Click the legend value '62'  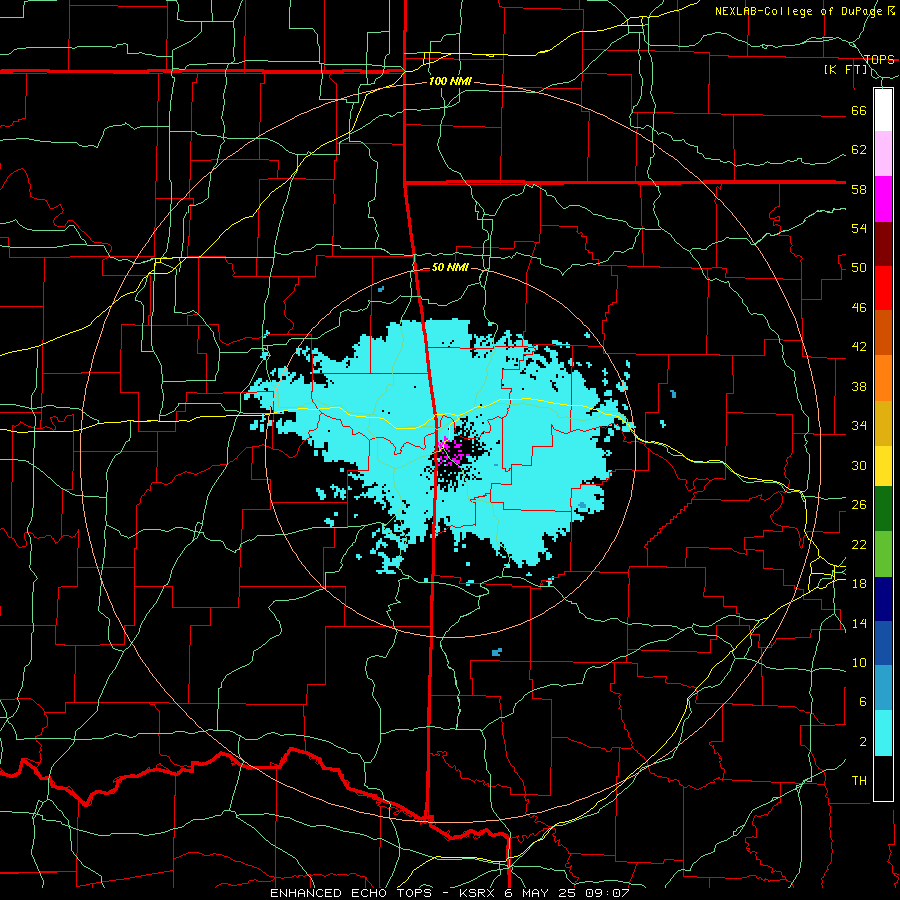tap(859, 150)
